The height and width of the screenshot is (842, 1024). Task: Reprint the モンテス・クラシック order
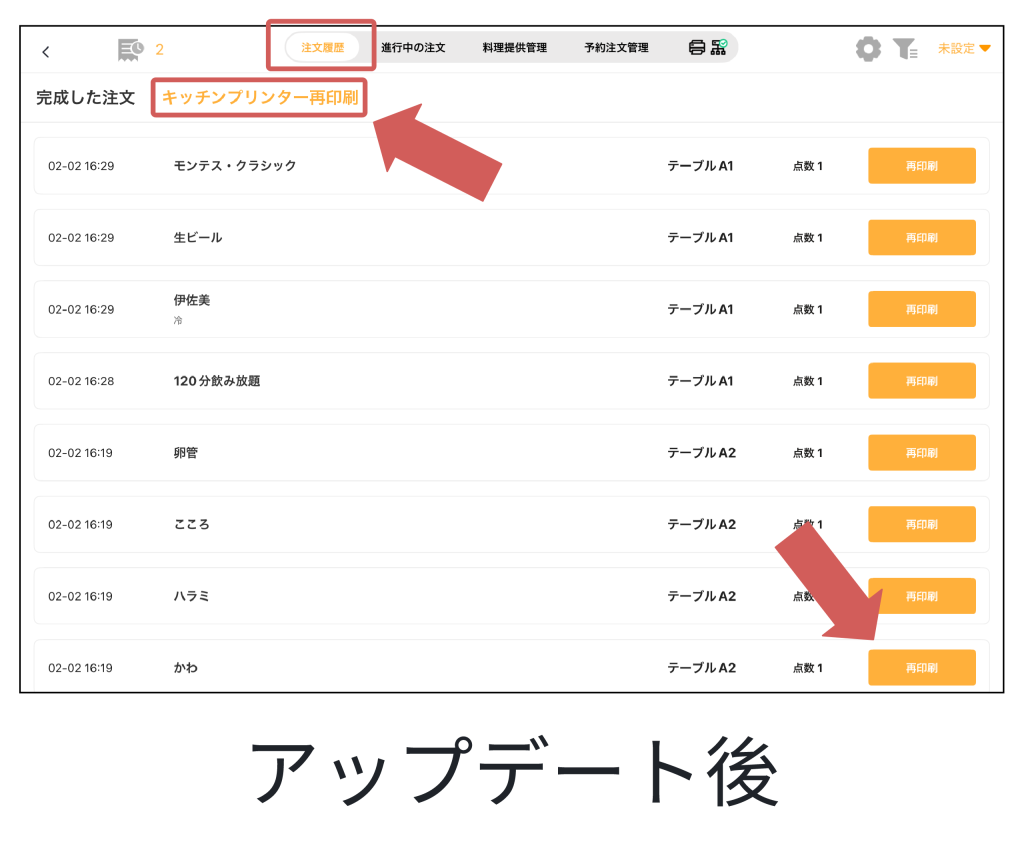(921, 166)
